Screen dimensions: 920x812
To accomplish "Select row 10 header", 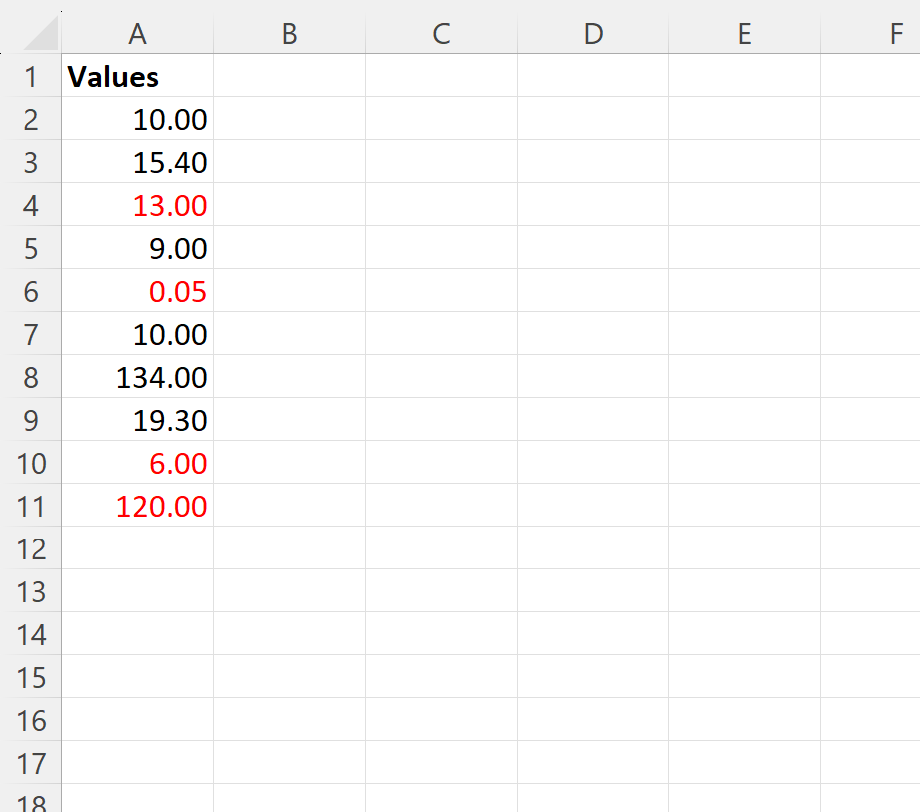I will coord(31,462).
